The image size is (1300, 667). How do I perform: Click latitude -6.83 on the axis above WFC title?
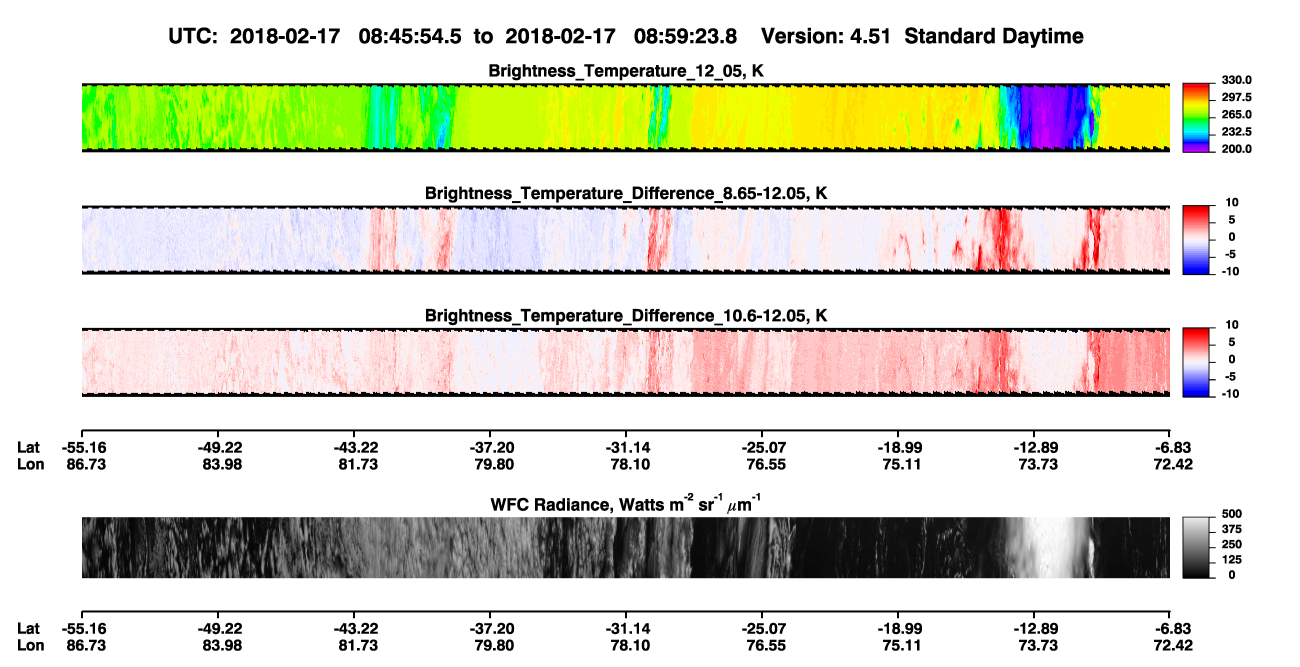click(1170, 448)
